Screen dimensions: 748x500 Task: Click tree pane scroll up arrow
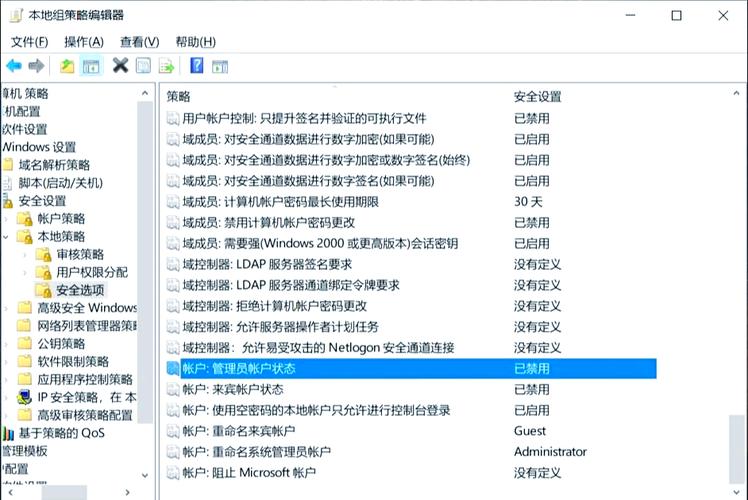tap(145, 93)
